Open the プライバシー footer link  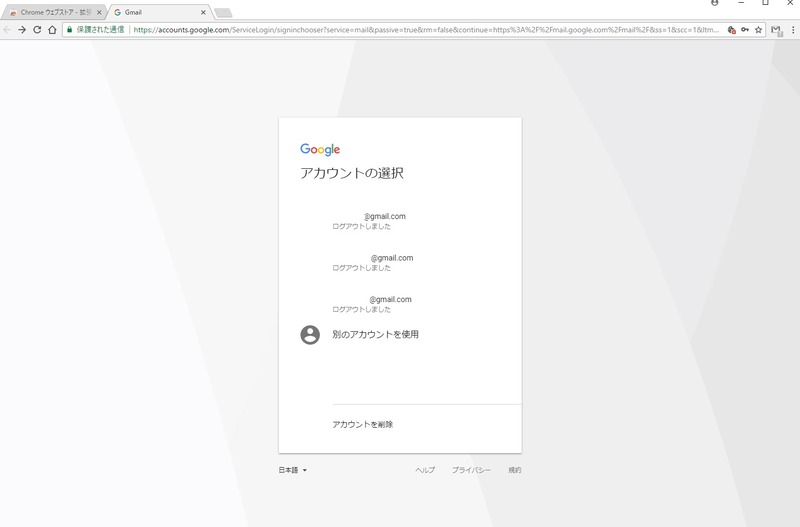(471, 470)
